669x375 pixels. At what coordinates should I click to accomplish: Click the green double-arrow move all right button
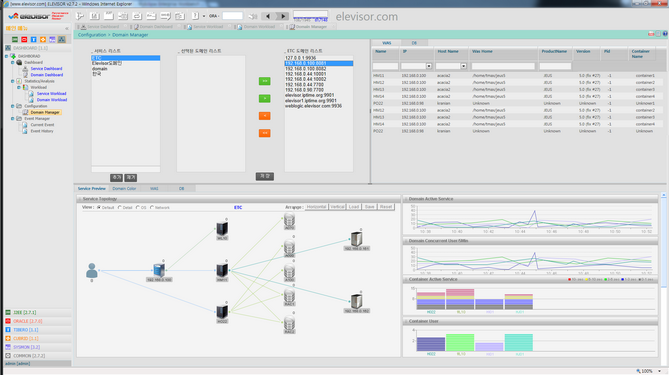click(265, 81)
